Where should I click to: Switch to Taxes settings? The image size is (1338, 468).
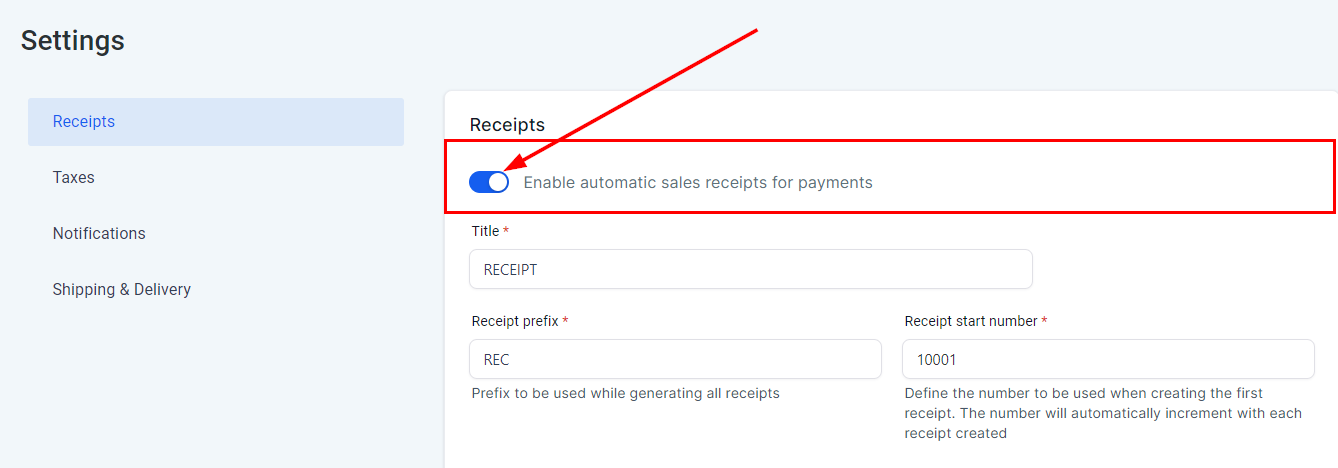tap(74, 178)
